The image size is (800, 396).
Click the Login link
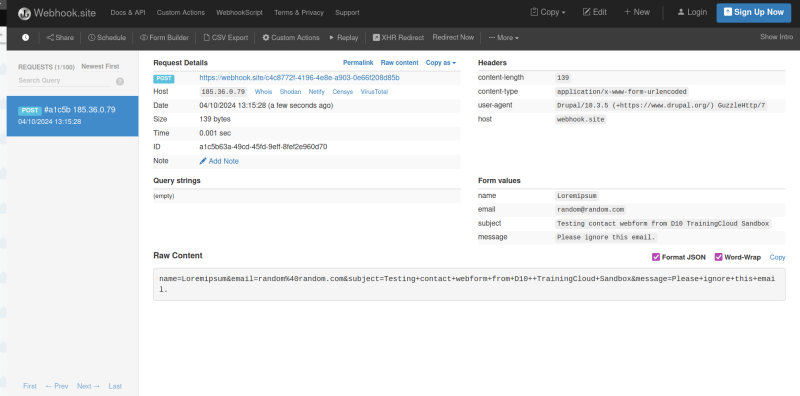[692, 12]
